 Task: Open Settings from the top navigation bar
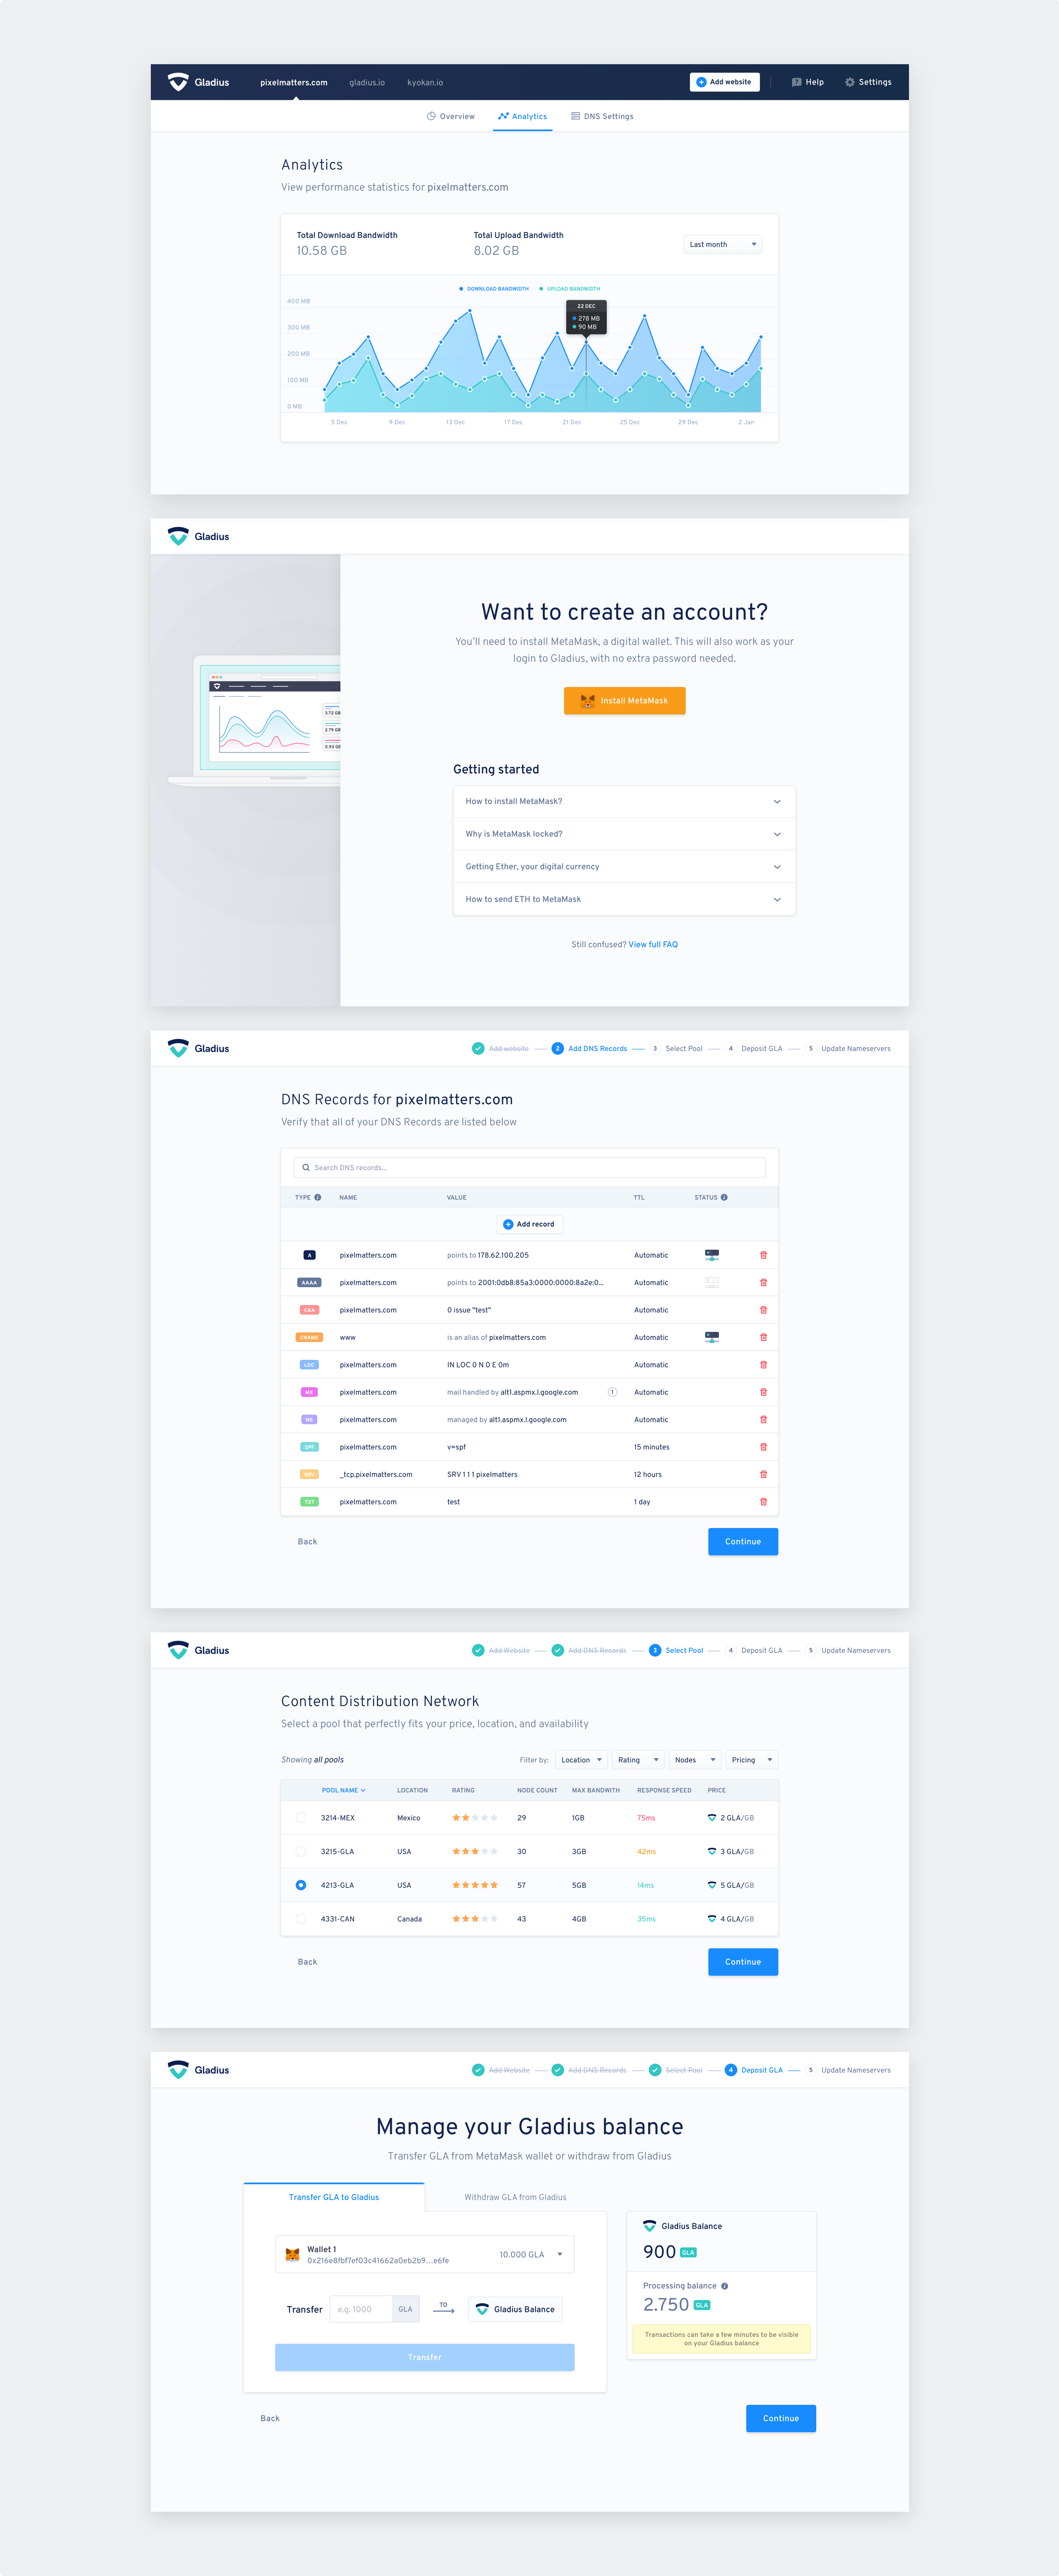868,82
